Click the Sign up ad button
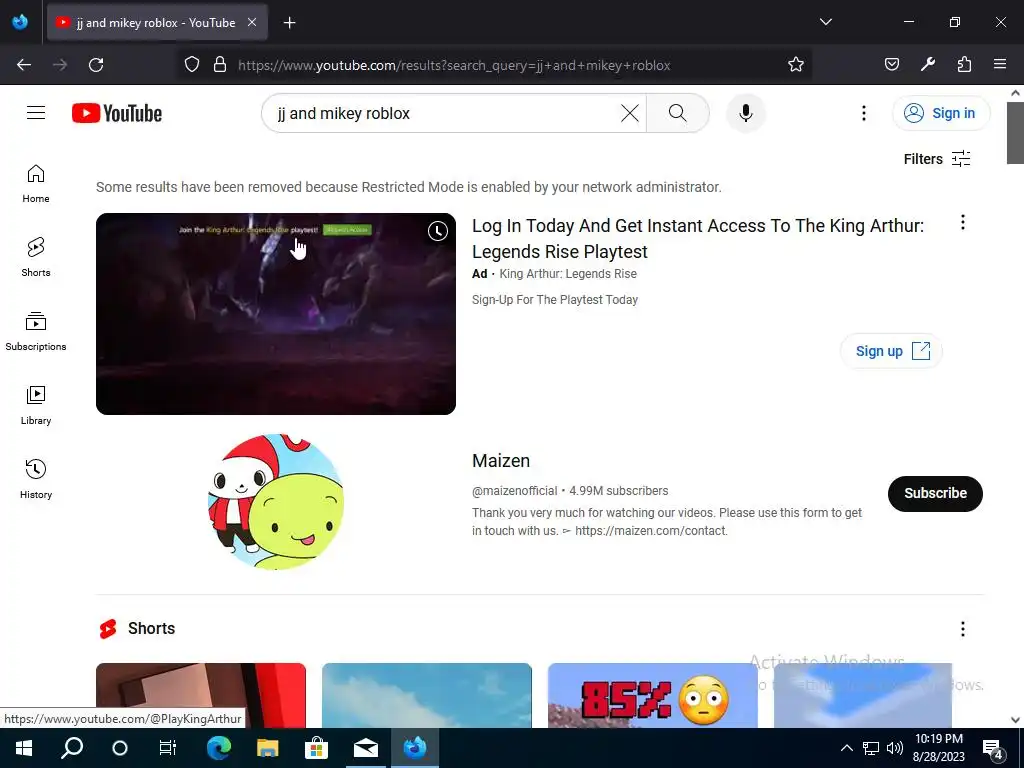 click(x=891, y=351)
